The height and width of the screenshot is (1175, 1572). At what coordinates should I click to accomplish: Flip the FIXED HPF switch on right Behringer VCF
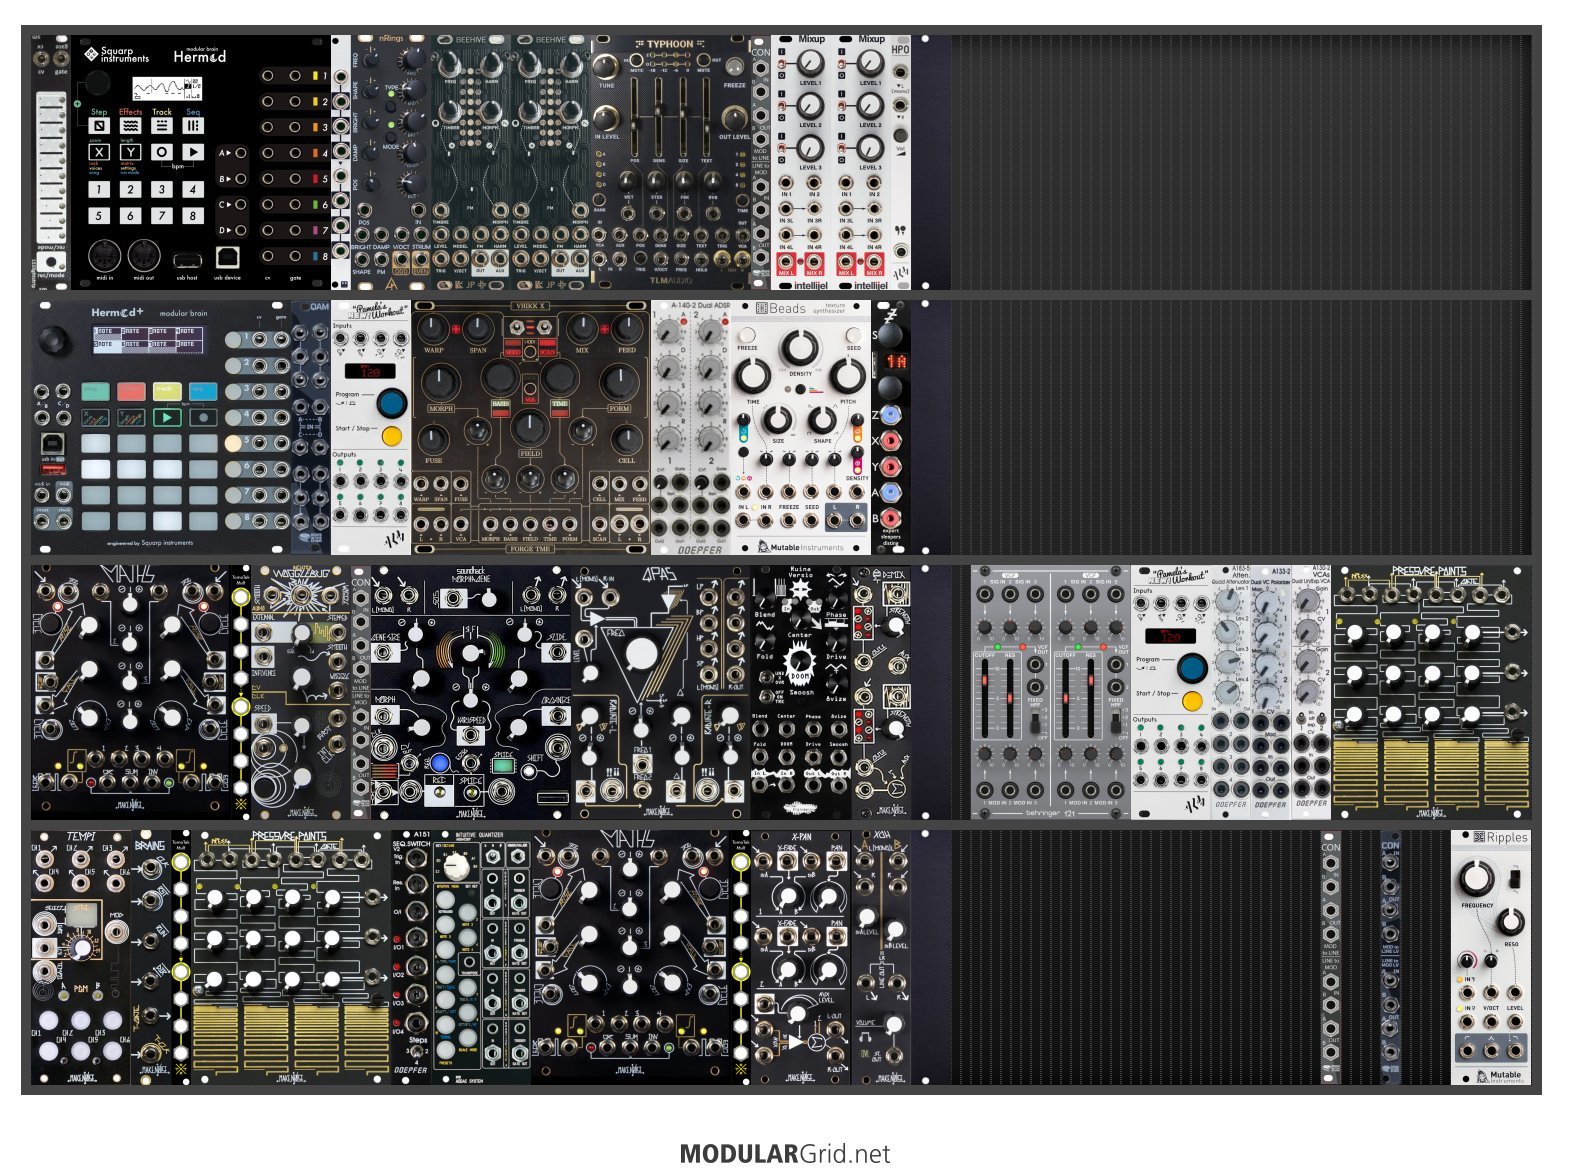[x=1114, y=721]
